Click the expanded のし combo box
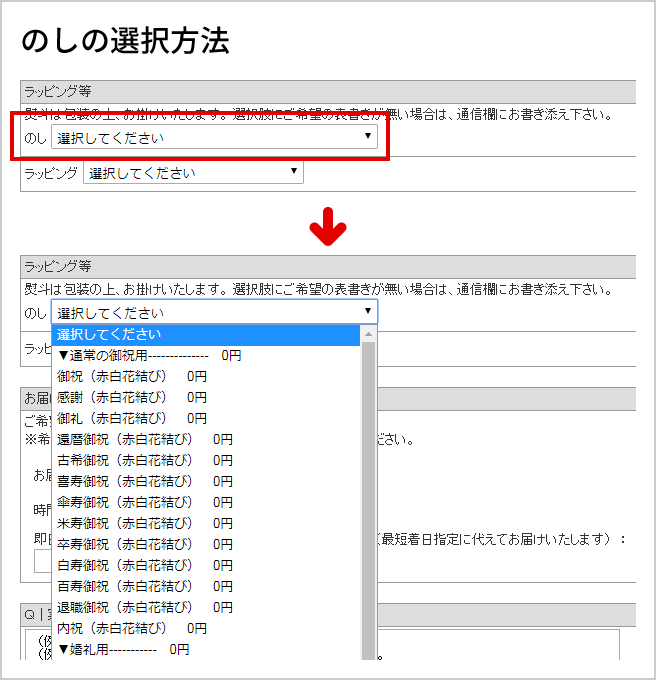The height and width of the screenshot is (680, 656). [x=214, y=312]
